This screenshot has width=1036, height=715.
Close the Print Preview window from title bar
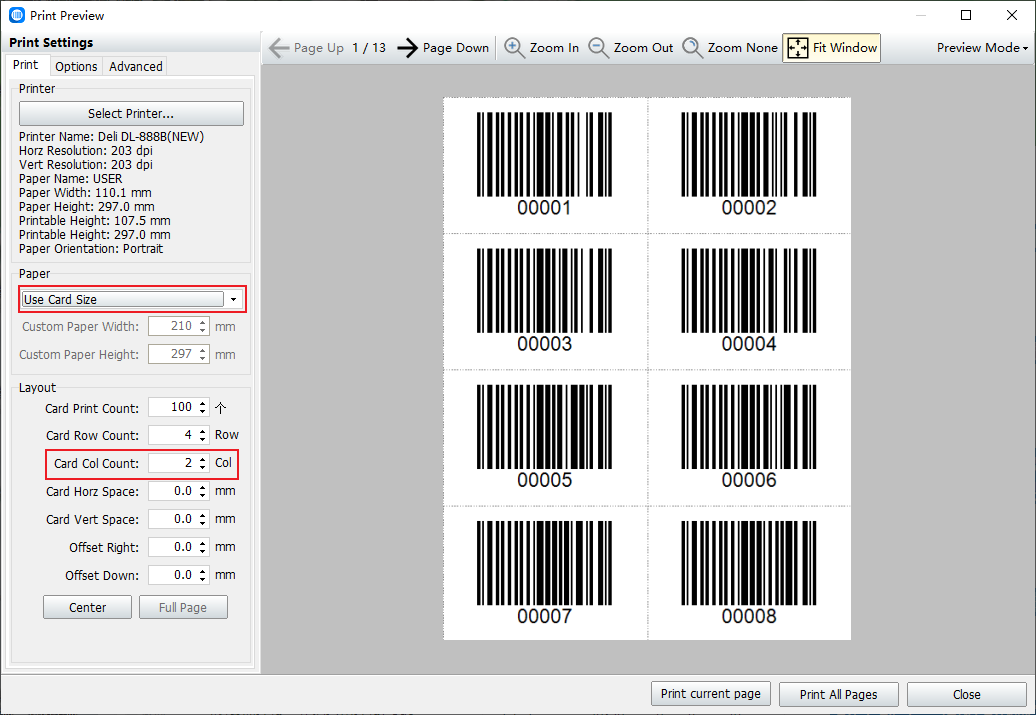pos(1012,15)
